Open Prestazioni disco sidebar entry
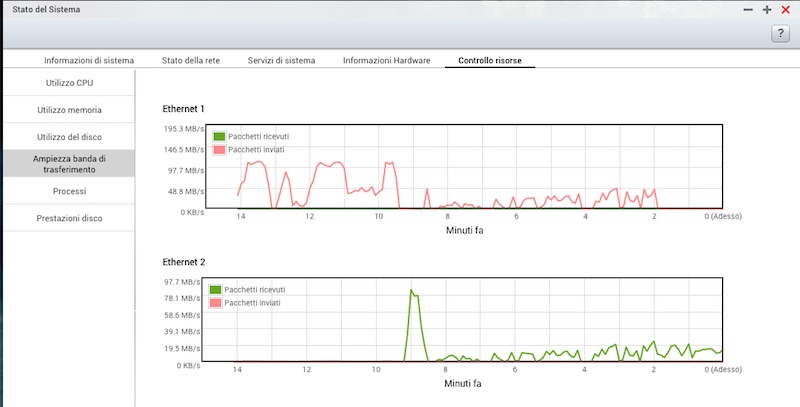 pyautogui.click(x=69, y=217)
